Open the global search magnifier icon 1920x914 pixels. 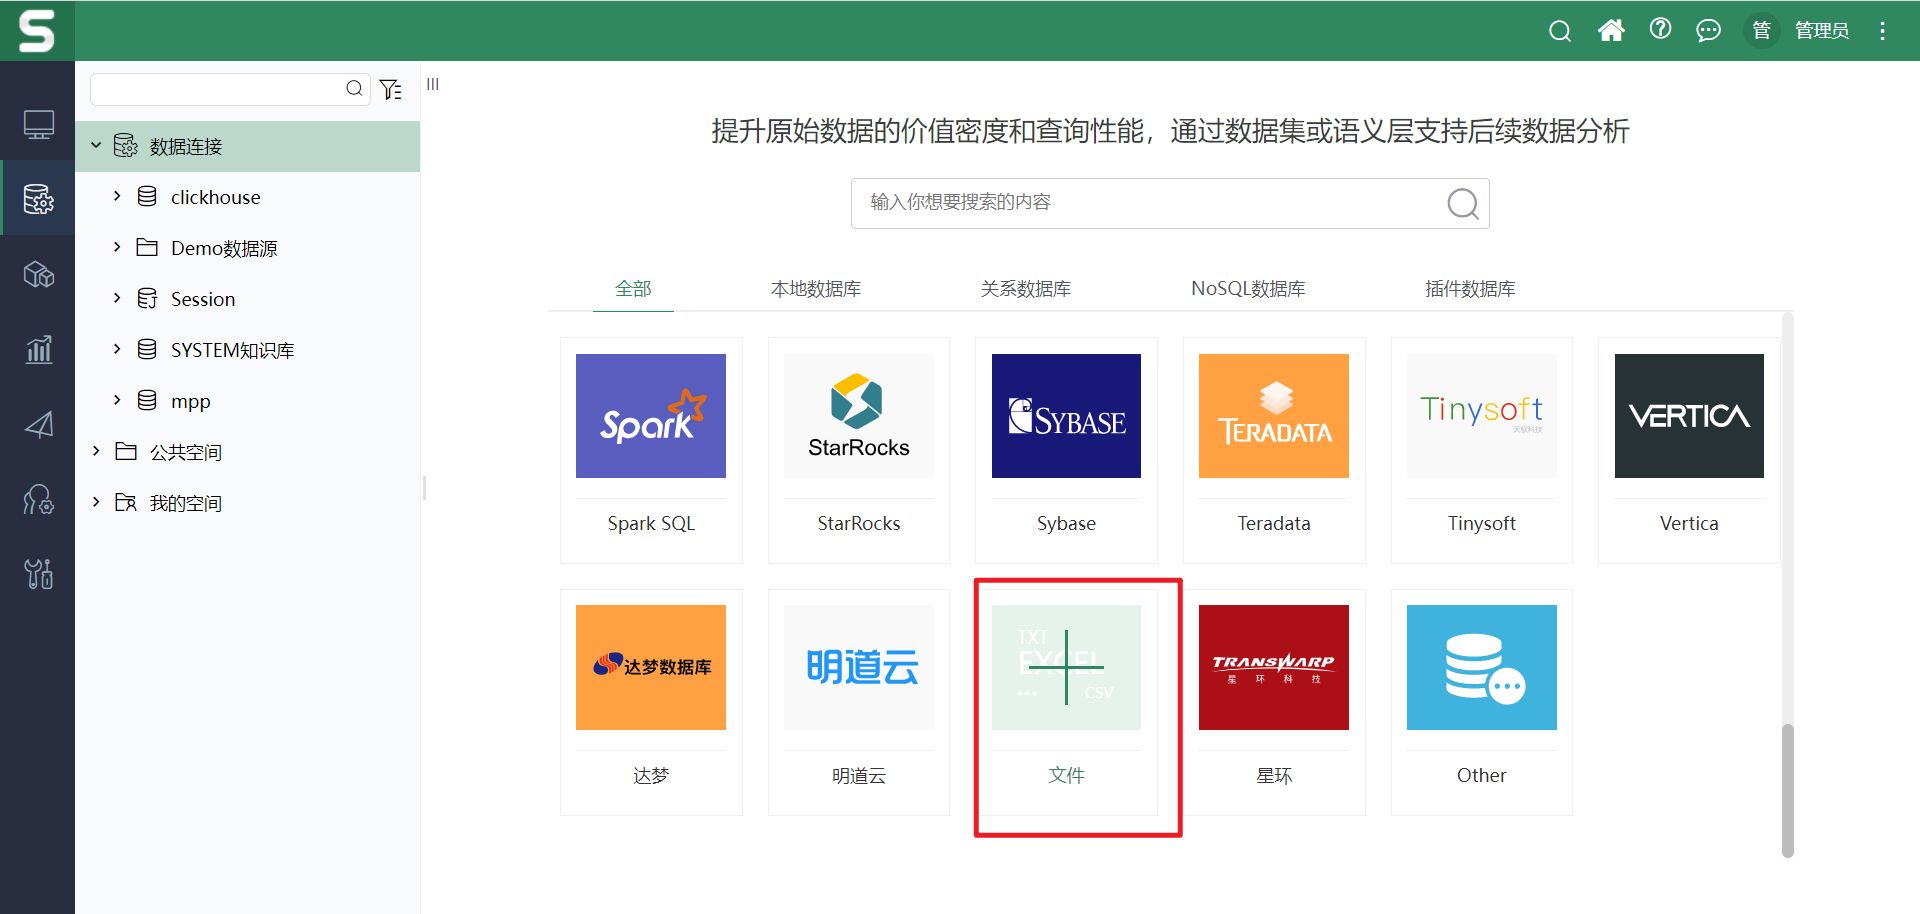pos(1559,31)
